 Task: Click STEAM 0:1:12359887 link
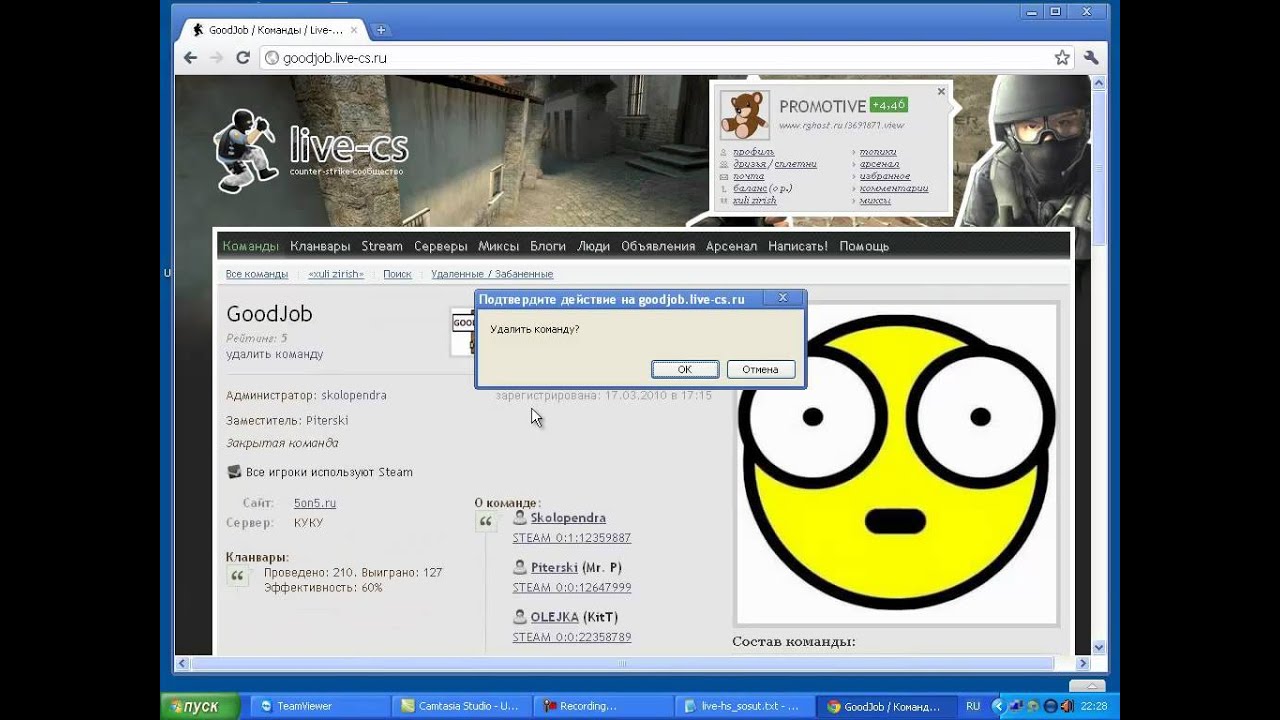(572, 538)
